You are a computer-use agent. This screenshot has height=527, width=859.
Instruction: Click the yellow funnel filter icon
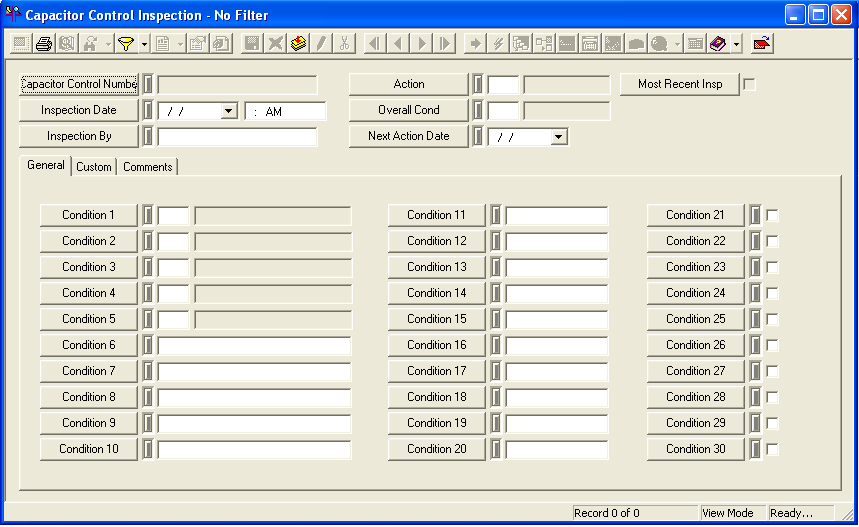(x=126, y=43)
